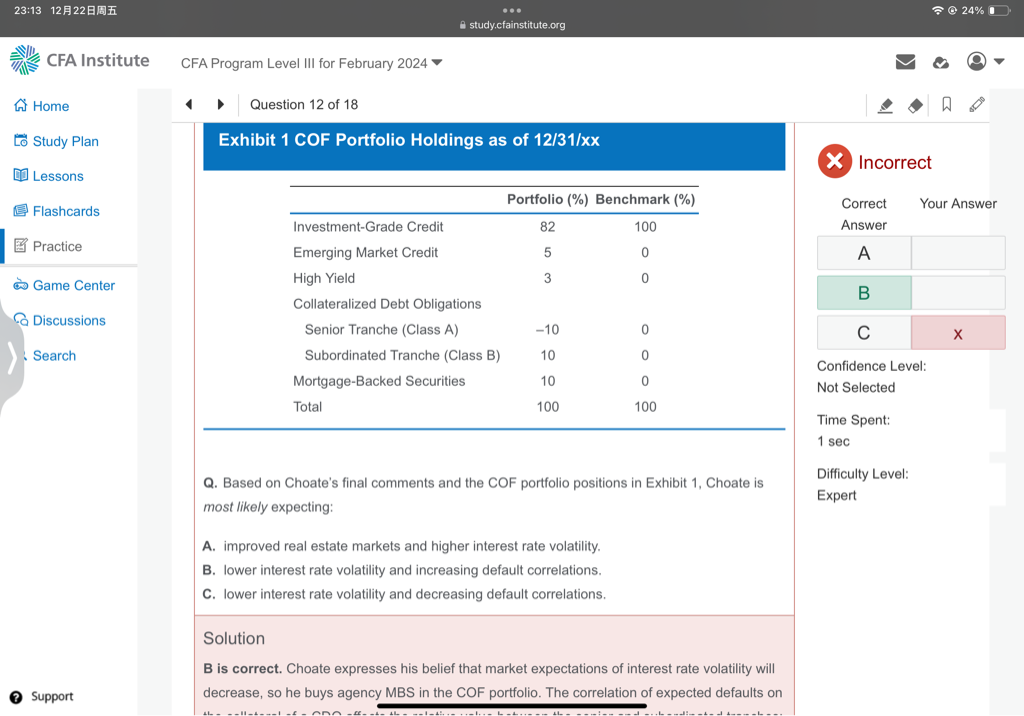Click the Investment-Grade Credit row label
1024x716 pixels.
[368, 227]
